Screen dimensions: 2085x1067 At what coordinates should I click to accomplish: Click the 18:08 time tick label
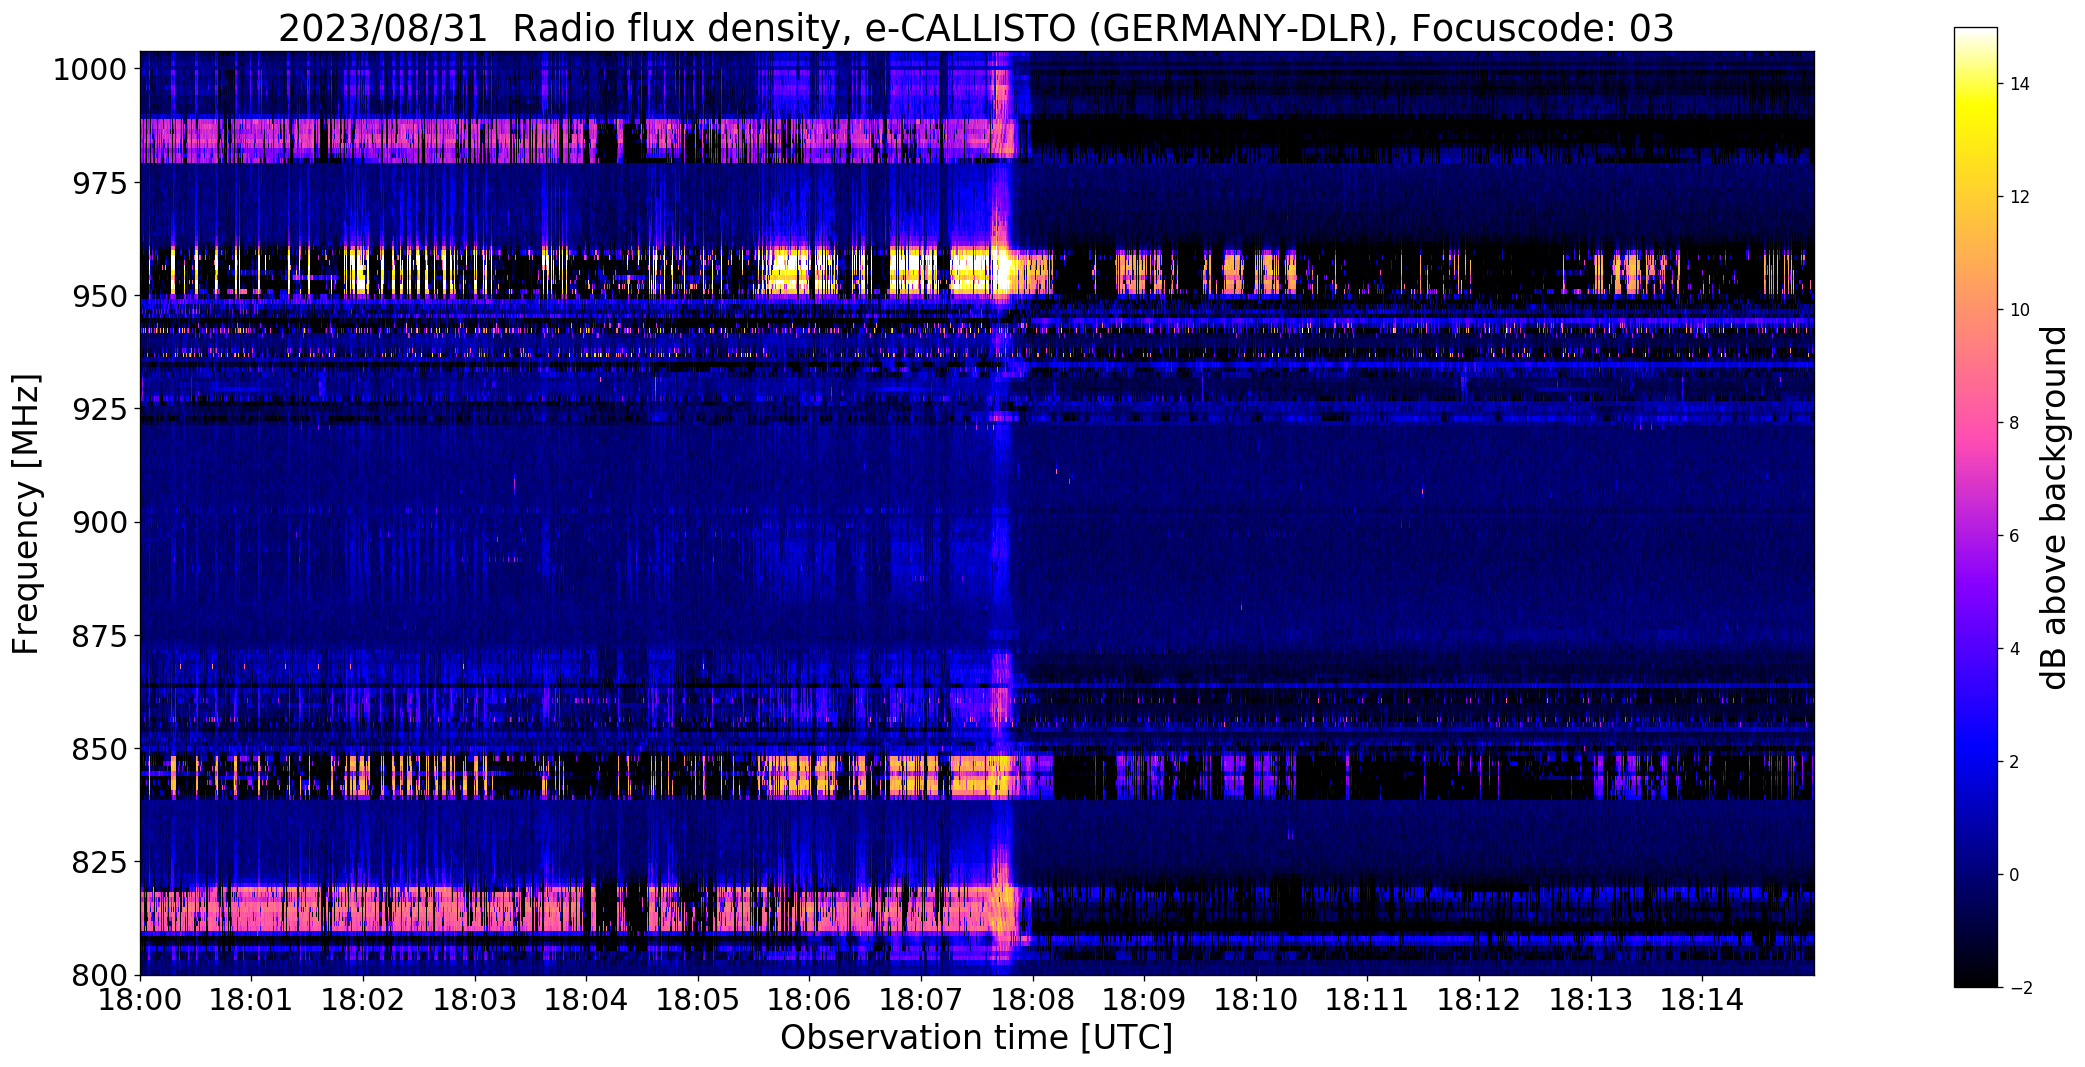coord(1033,1000)
